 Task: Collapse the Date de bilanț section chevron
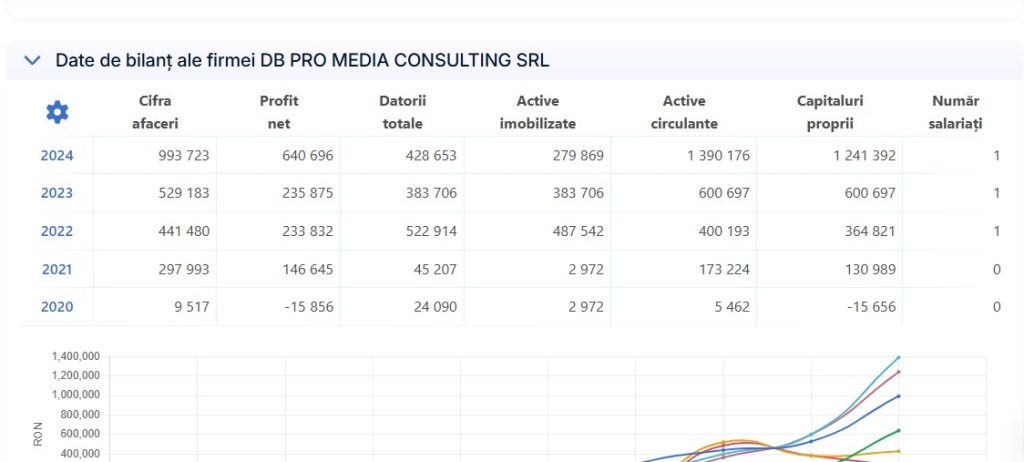(33, 61)
